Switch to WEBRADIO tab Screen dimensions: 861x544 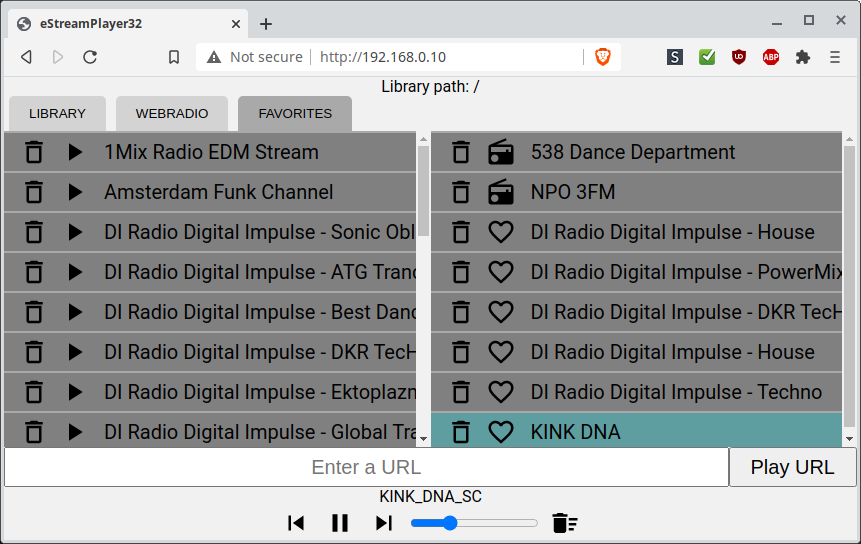click(172, 114)
